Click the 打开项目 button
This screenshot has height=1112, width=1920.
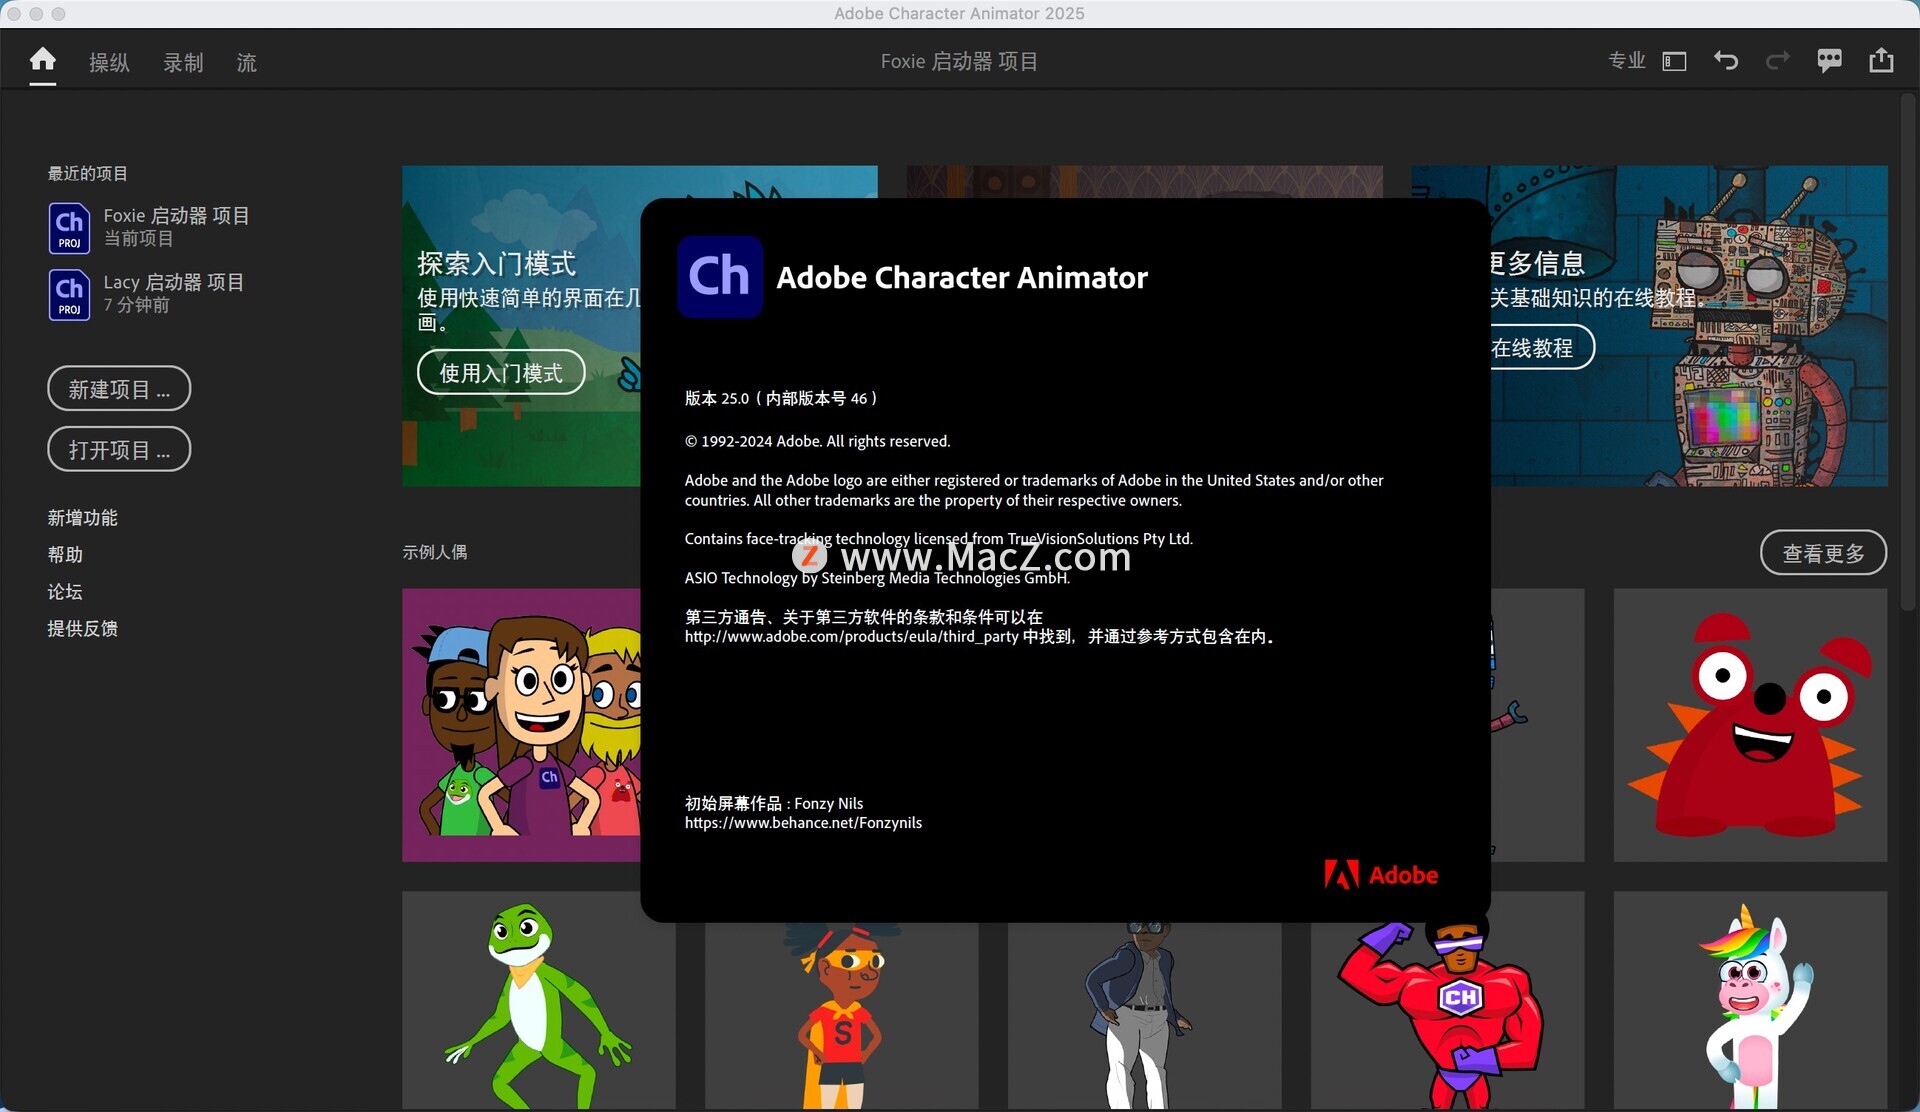click(x=119, y=450)
